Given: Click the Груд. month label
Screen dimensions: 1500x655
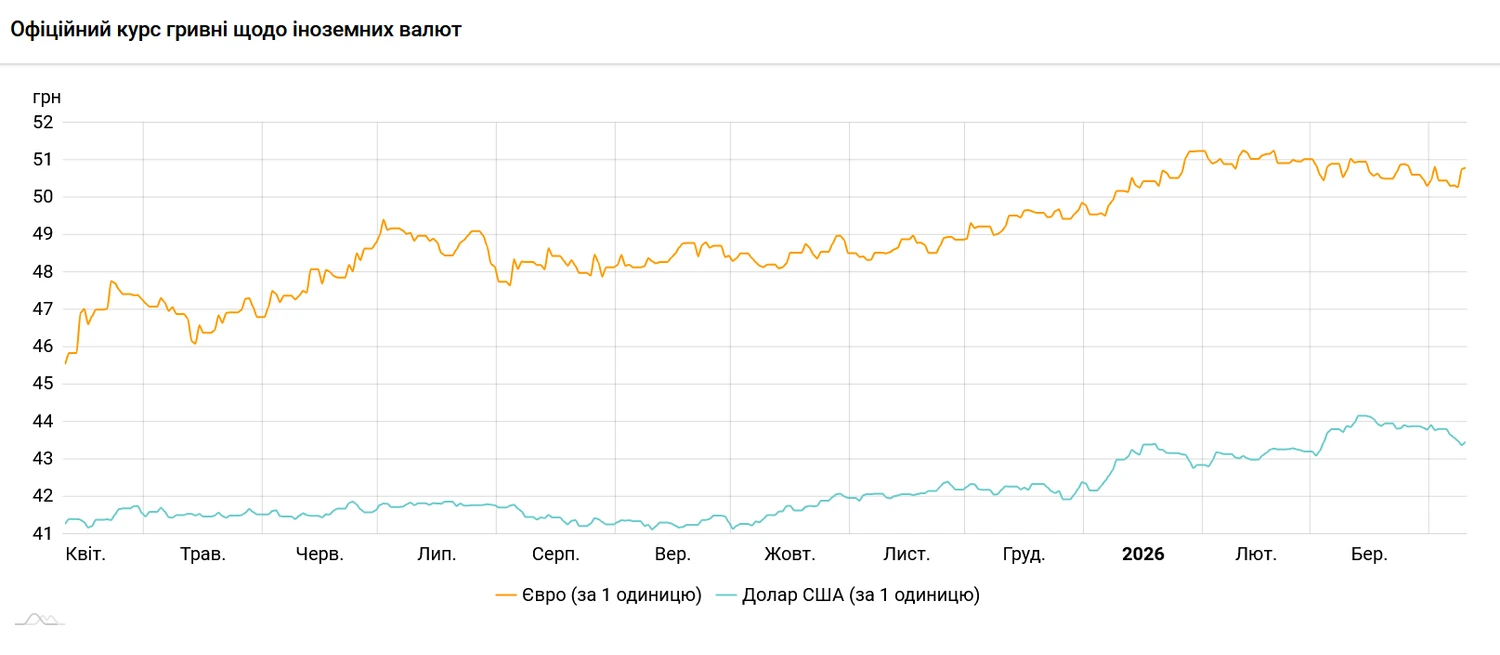Looking at the screenshot, I should pyautogui.click(x=1024, y=554).
